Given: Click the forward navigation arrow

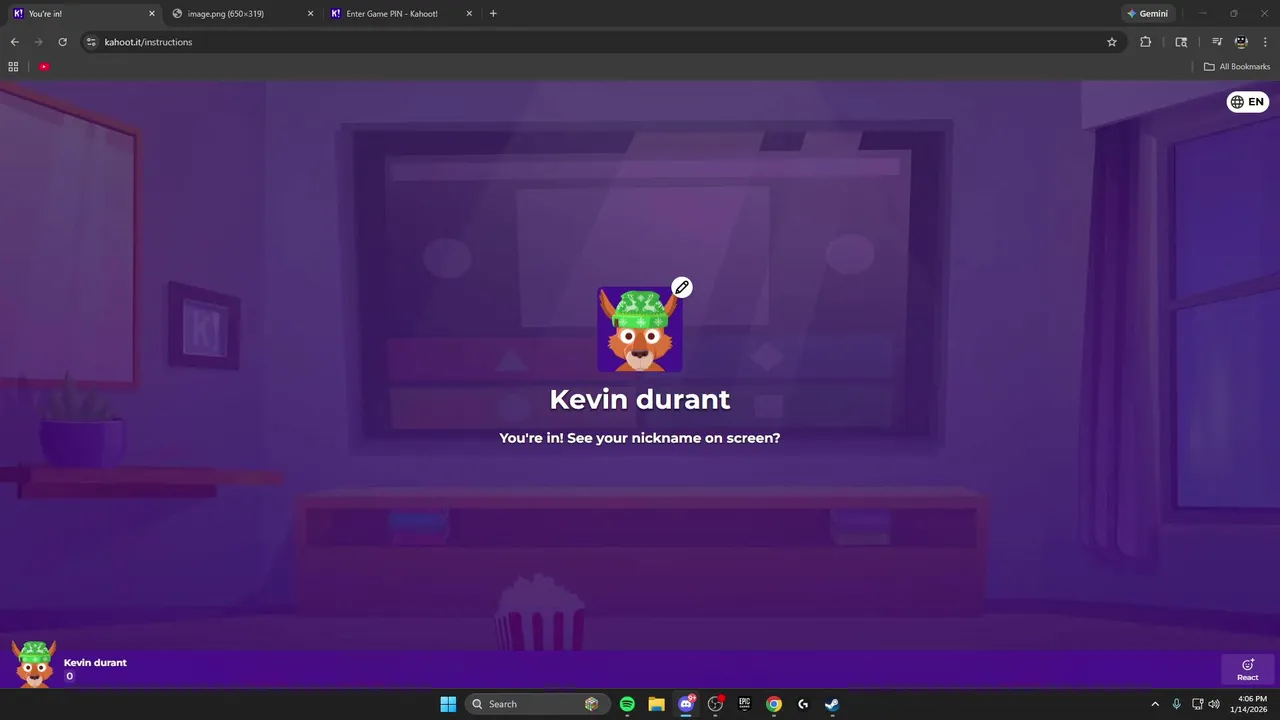Looking at the screenshot, I should point(38,42).
